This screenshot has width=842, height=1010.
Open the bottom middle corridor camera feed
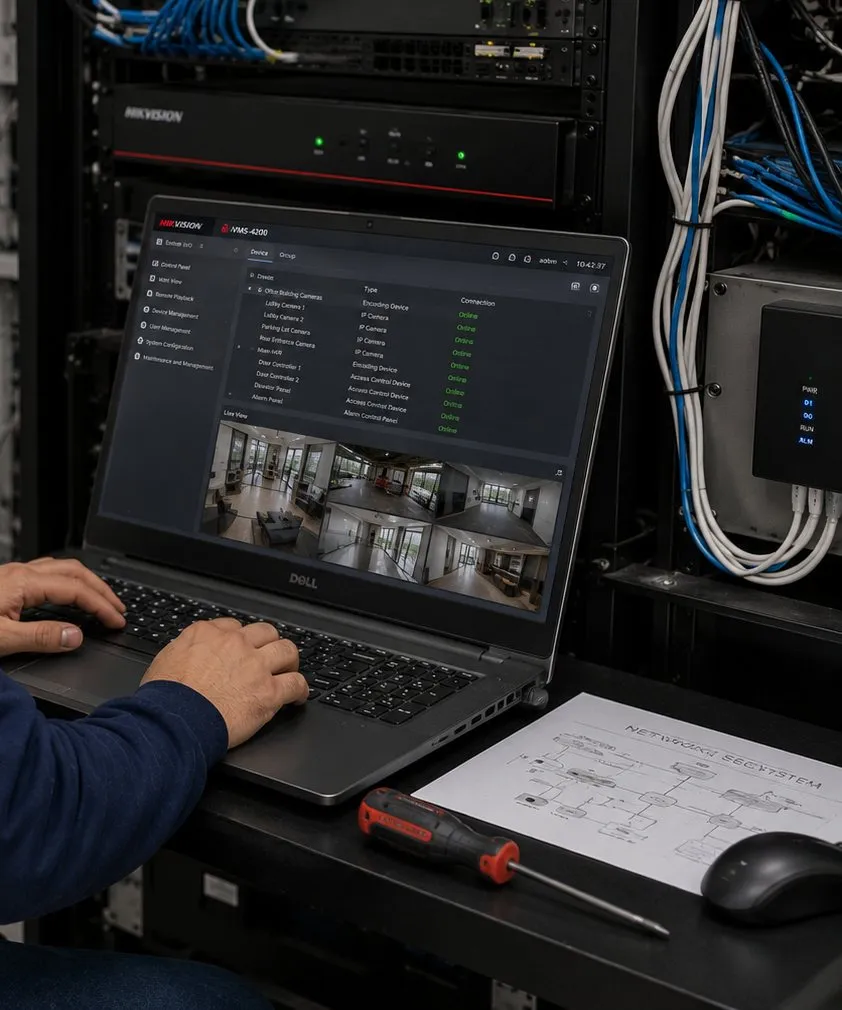(374, 543)
